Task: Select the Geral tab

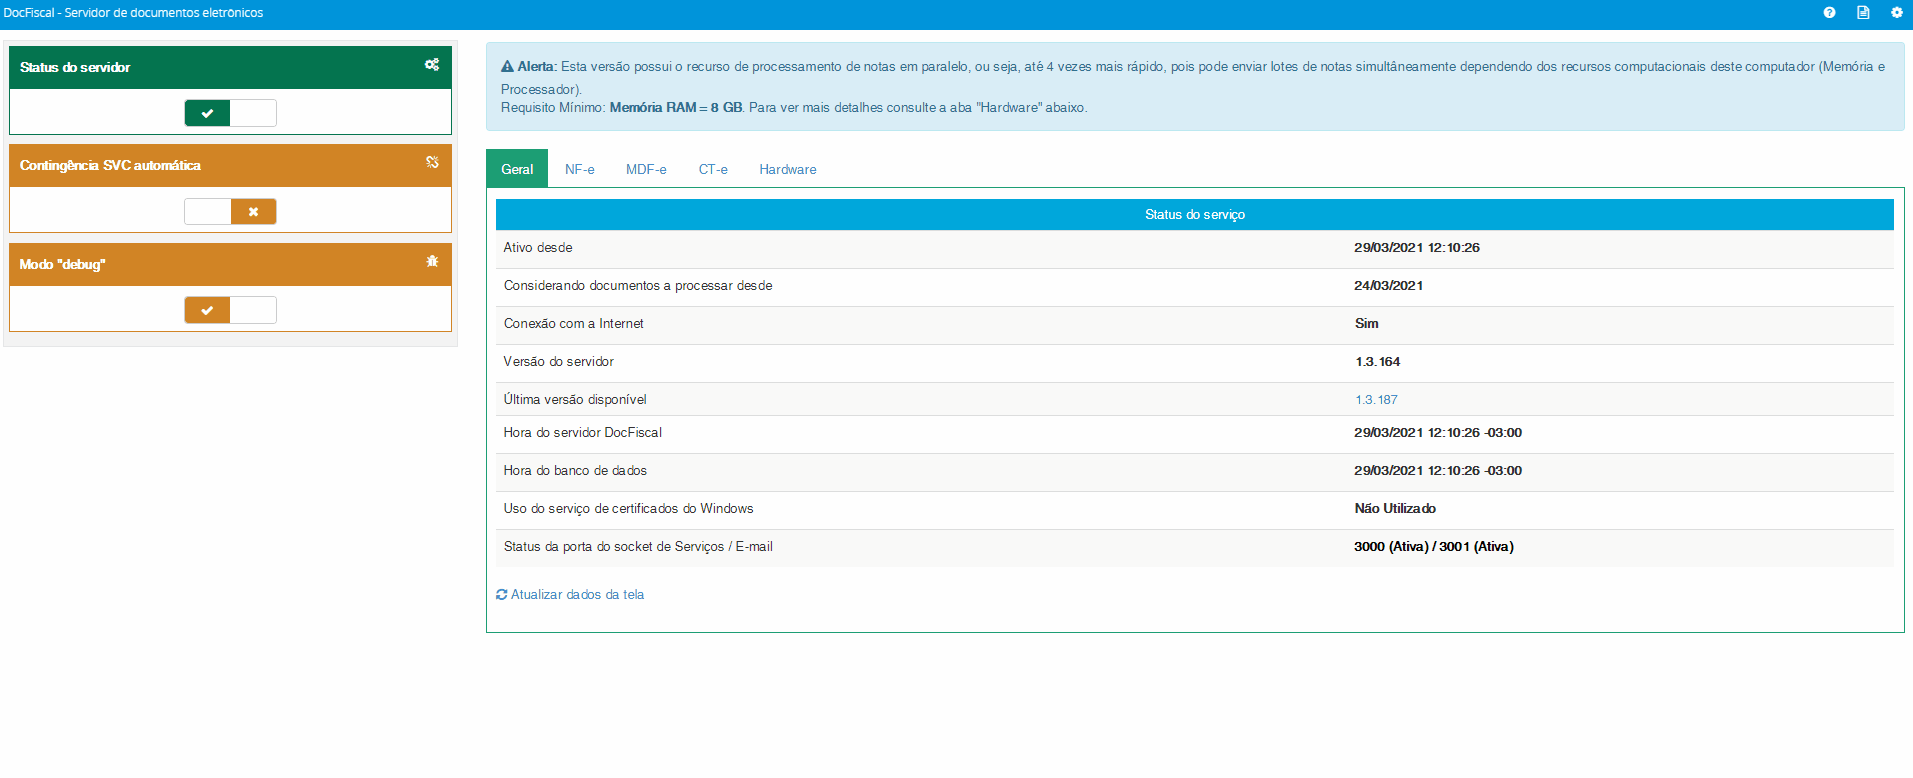Action: pos(517,169)
